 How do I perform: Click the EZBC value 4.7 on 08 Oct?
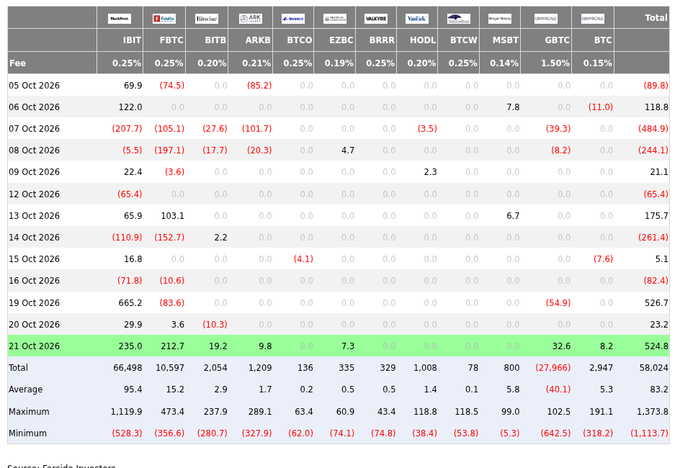[348, 151]
